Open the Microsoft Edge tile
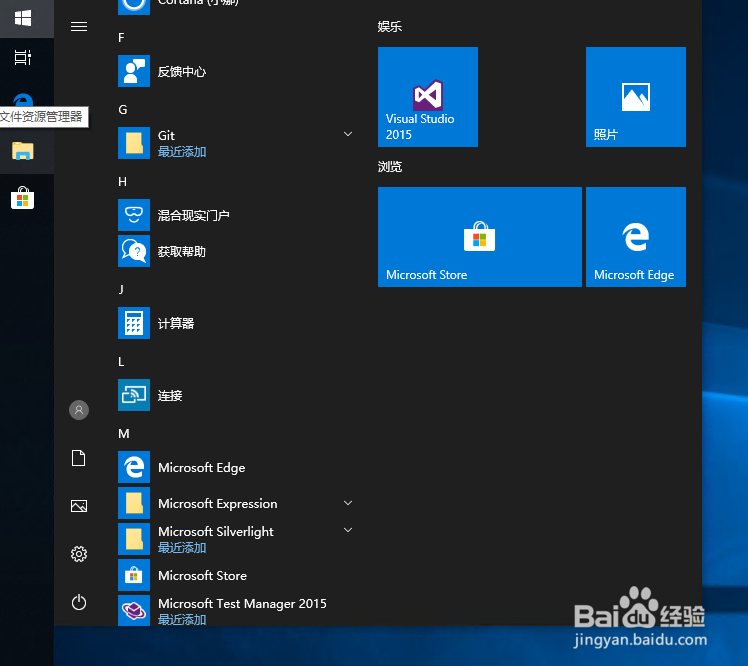Viewport: 748px width, 666px height. 636,237
